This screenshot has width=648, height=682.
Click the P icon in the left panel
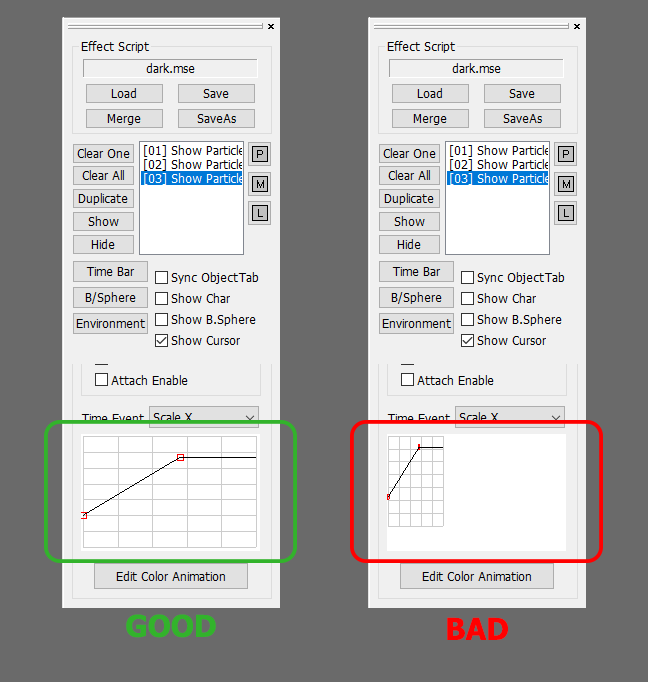[260, 154]
